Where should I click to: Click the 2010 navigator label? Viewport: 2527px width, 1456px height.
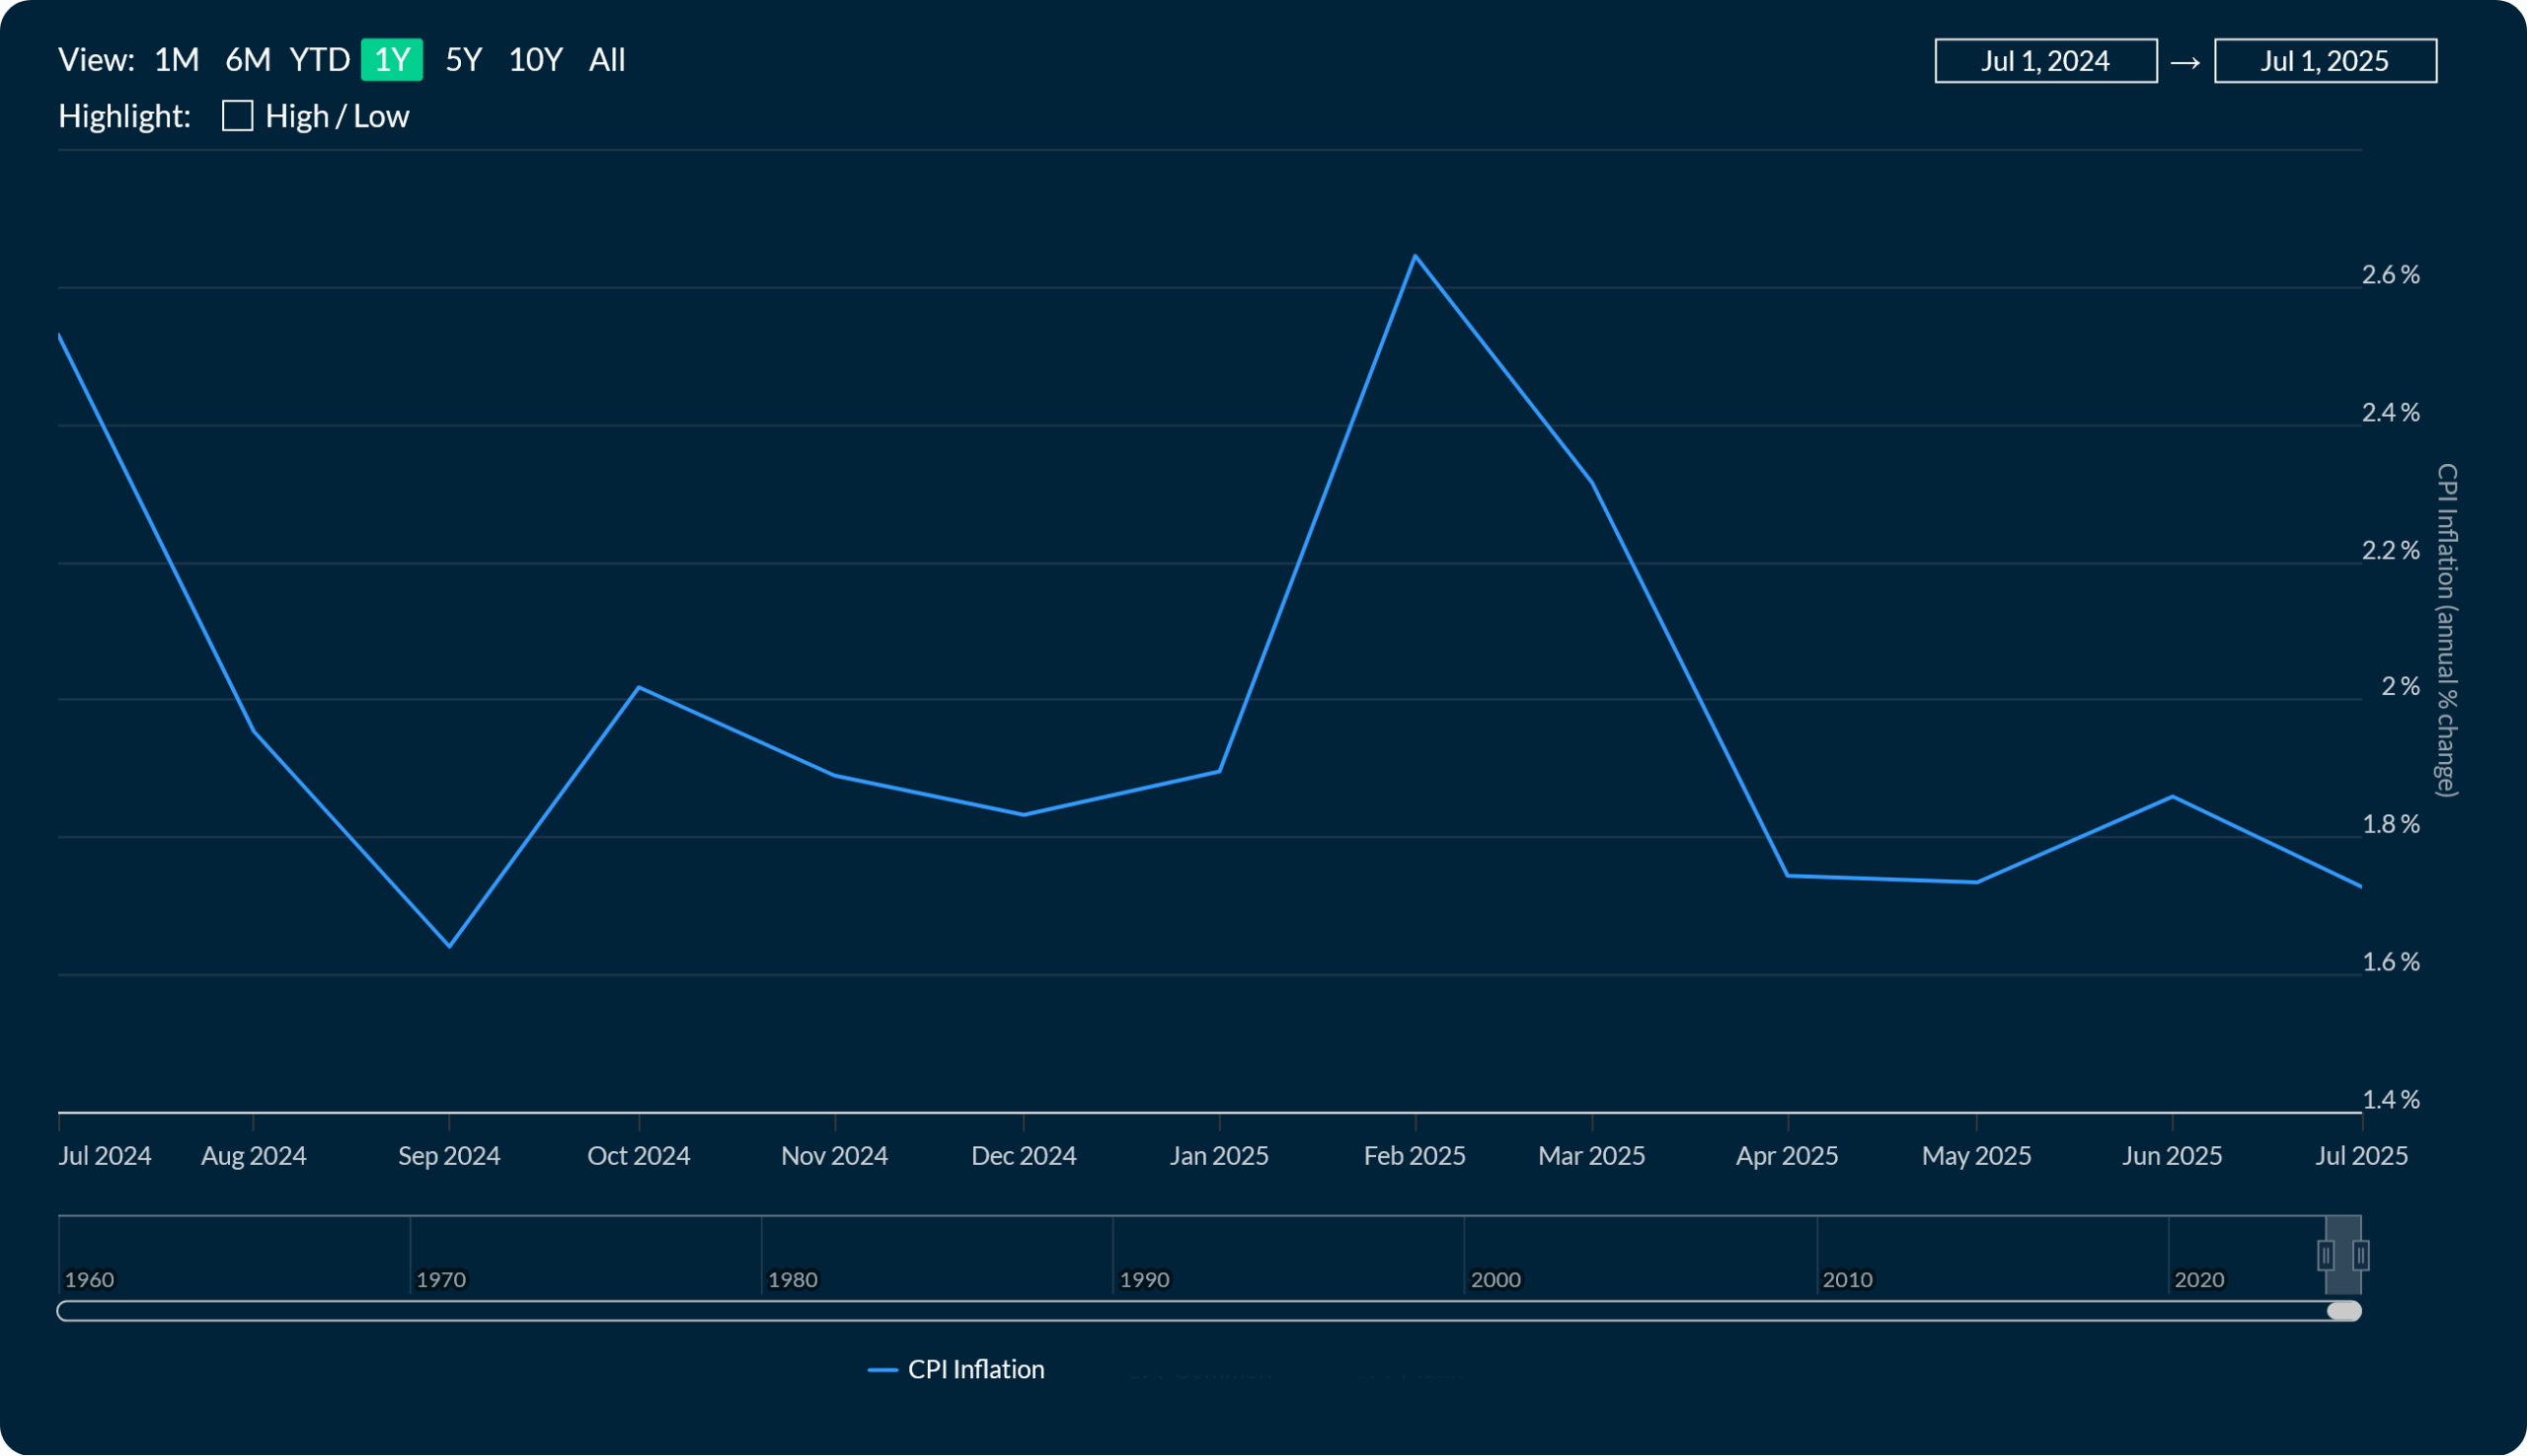pyautogui.click(x=1848, y=1279)
